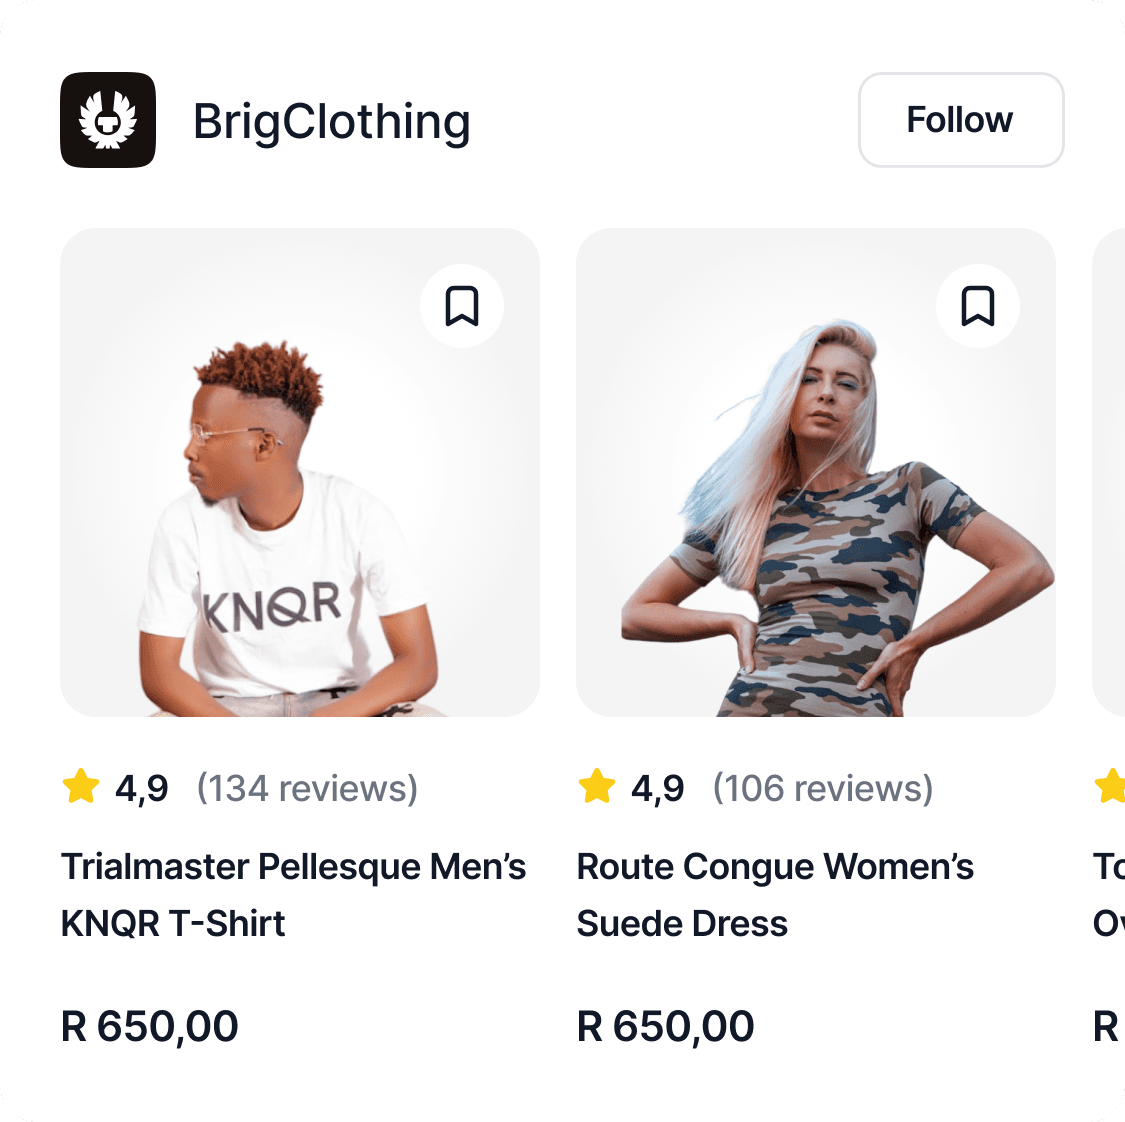Open the 106 reviews for the Suede Dress
Screen dimensions: 1125x1122
coord(822,787)
